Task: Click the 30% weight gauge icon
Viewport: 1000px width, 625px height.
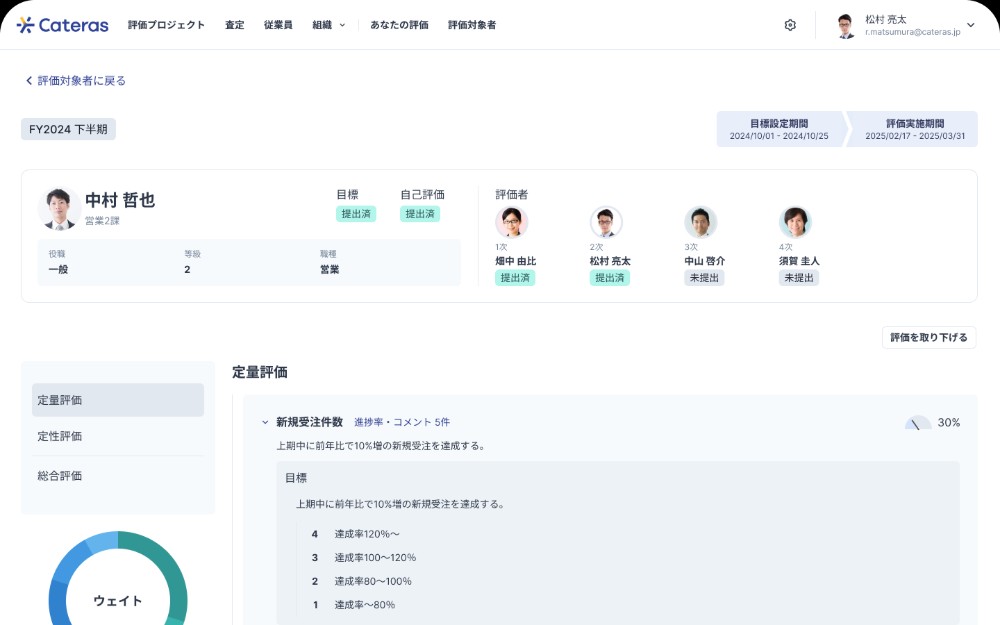Action: point(918,423)
